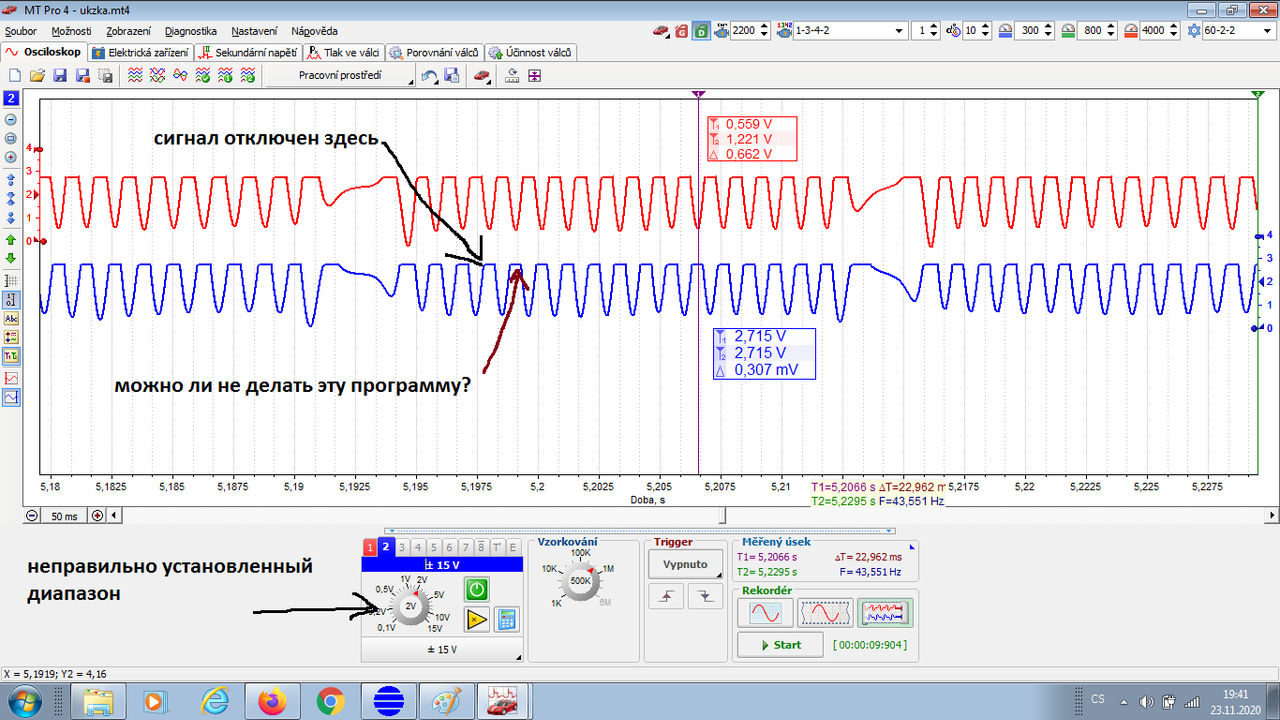This screenshot has height=720, width=1280.
Task: Click the save-as floppy icon with red mark
Action: (82, 75)
